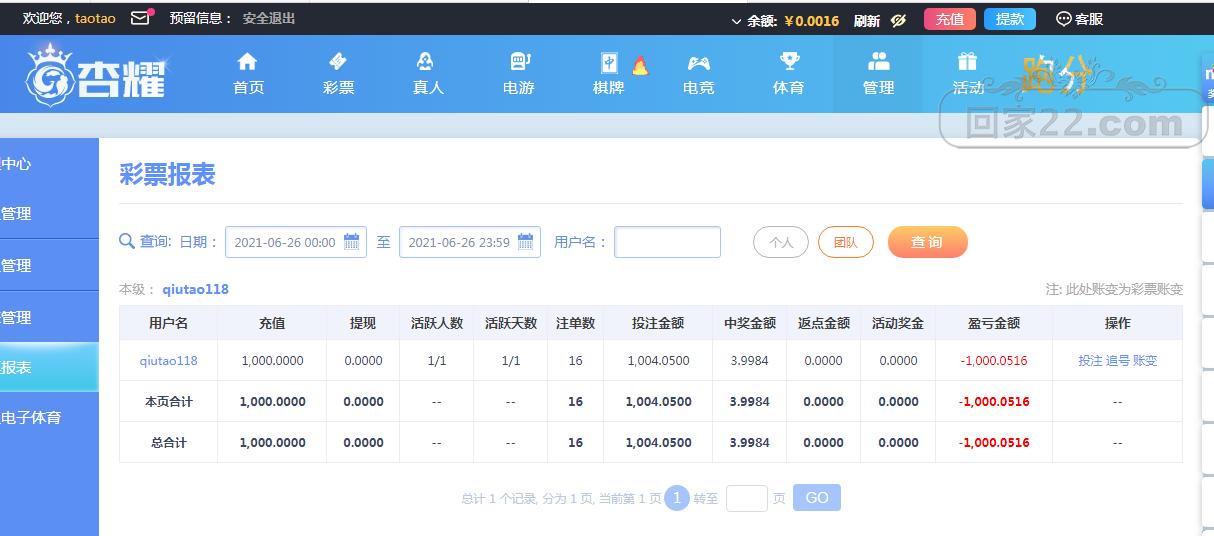Click the 充值 column header
The width and height of the screenshot is (1214, 536).
pos(272,323)
